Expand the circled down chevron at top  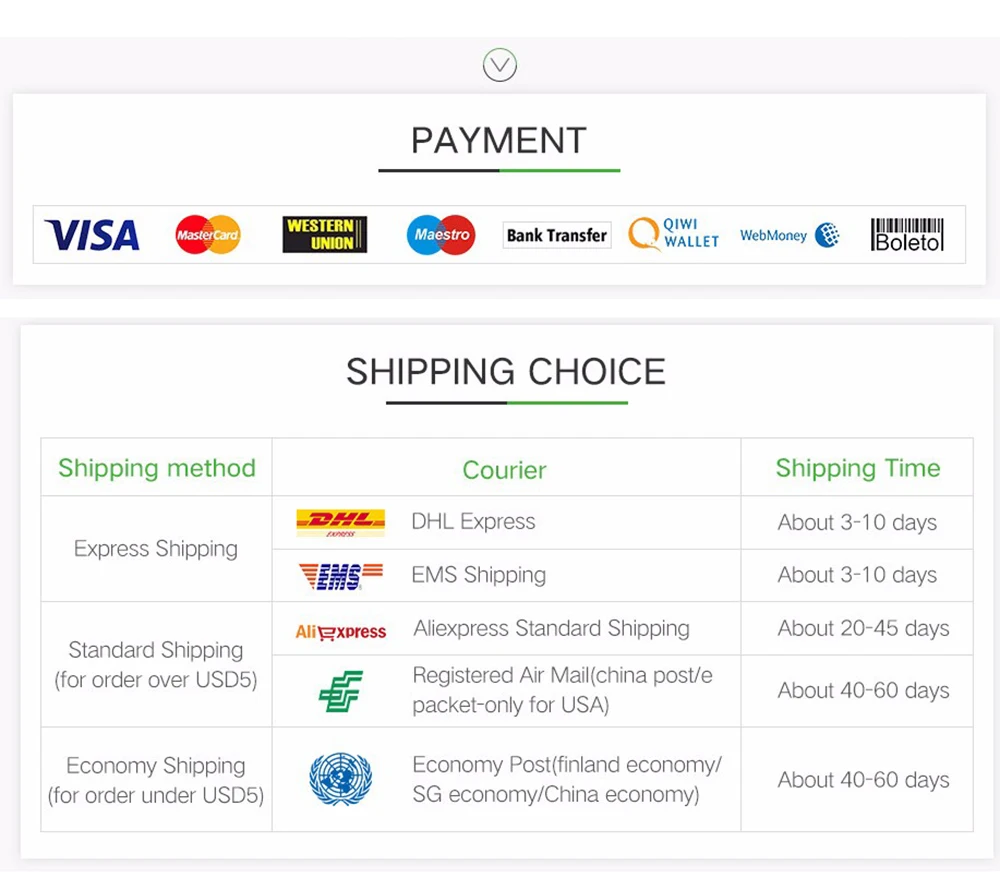(x=499, y=65)
